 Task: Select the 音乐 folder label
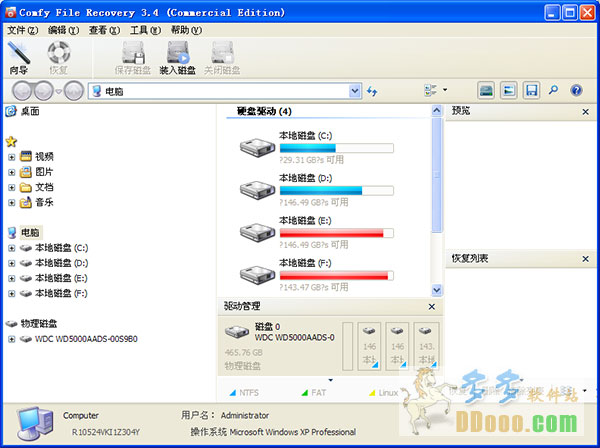point(44,203)
